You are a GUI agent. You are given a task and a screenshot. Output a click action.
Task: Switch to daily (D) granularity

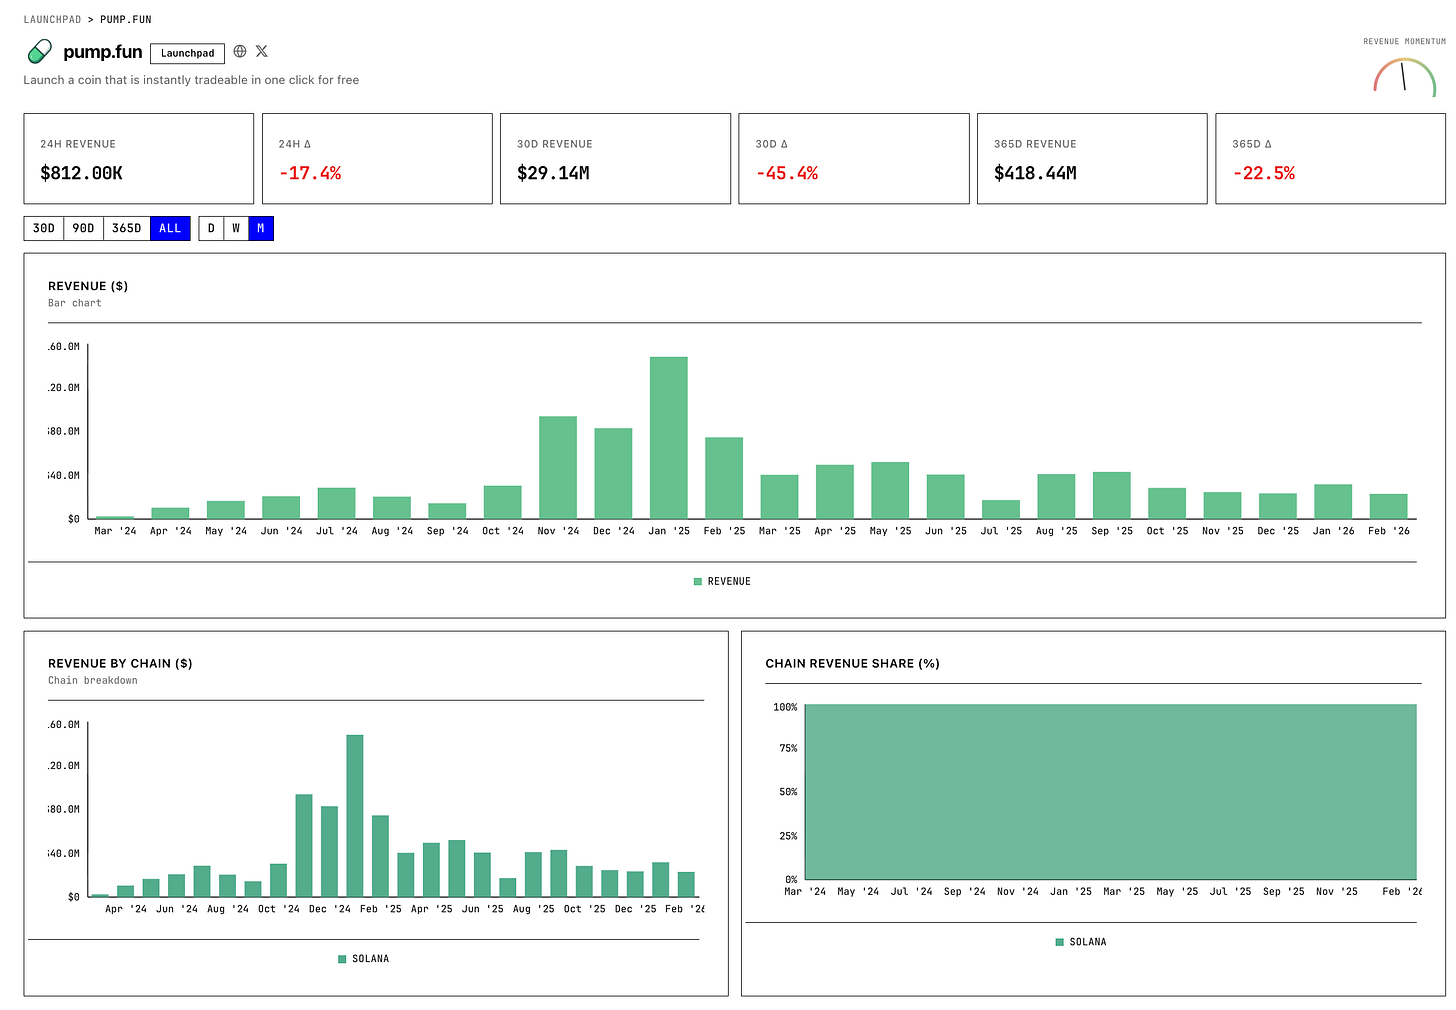point(211,228)
